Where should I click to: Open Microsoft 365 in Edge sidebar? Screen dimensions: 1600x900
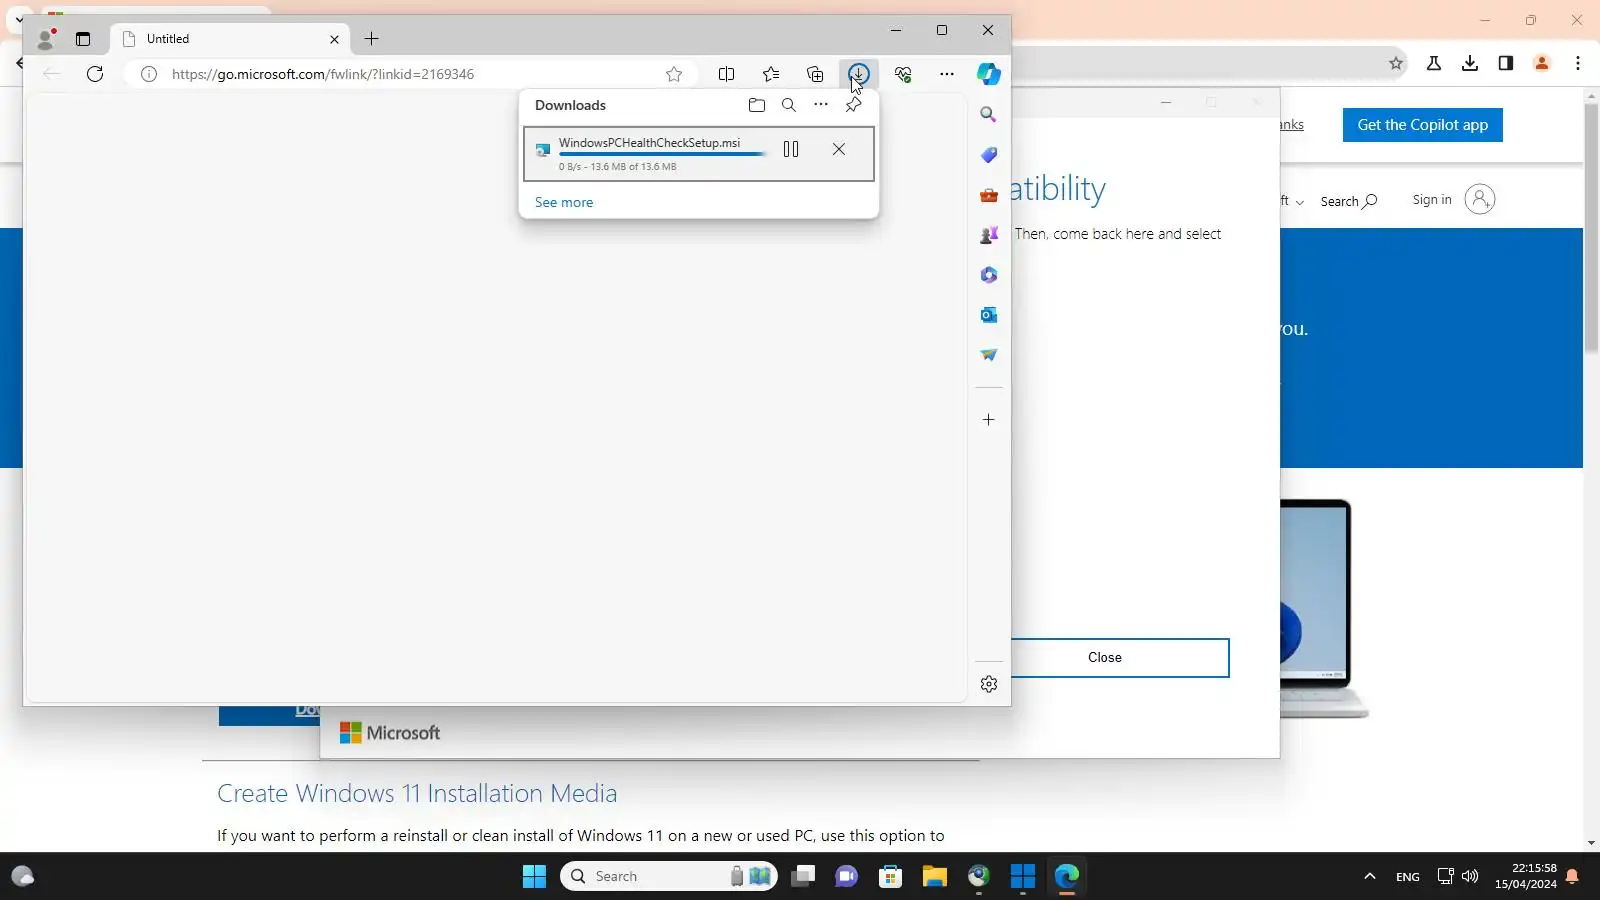pos(989,275)
